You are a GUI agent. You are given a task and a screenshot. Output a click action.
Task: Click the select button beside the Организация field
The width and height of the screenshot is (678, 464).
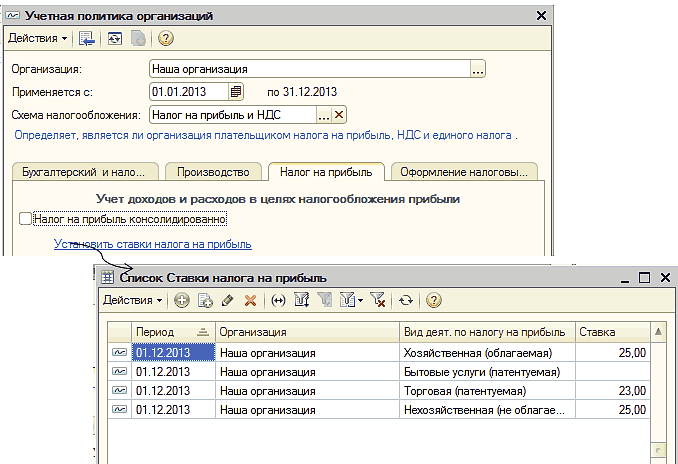coord(478,69)
